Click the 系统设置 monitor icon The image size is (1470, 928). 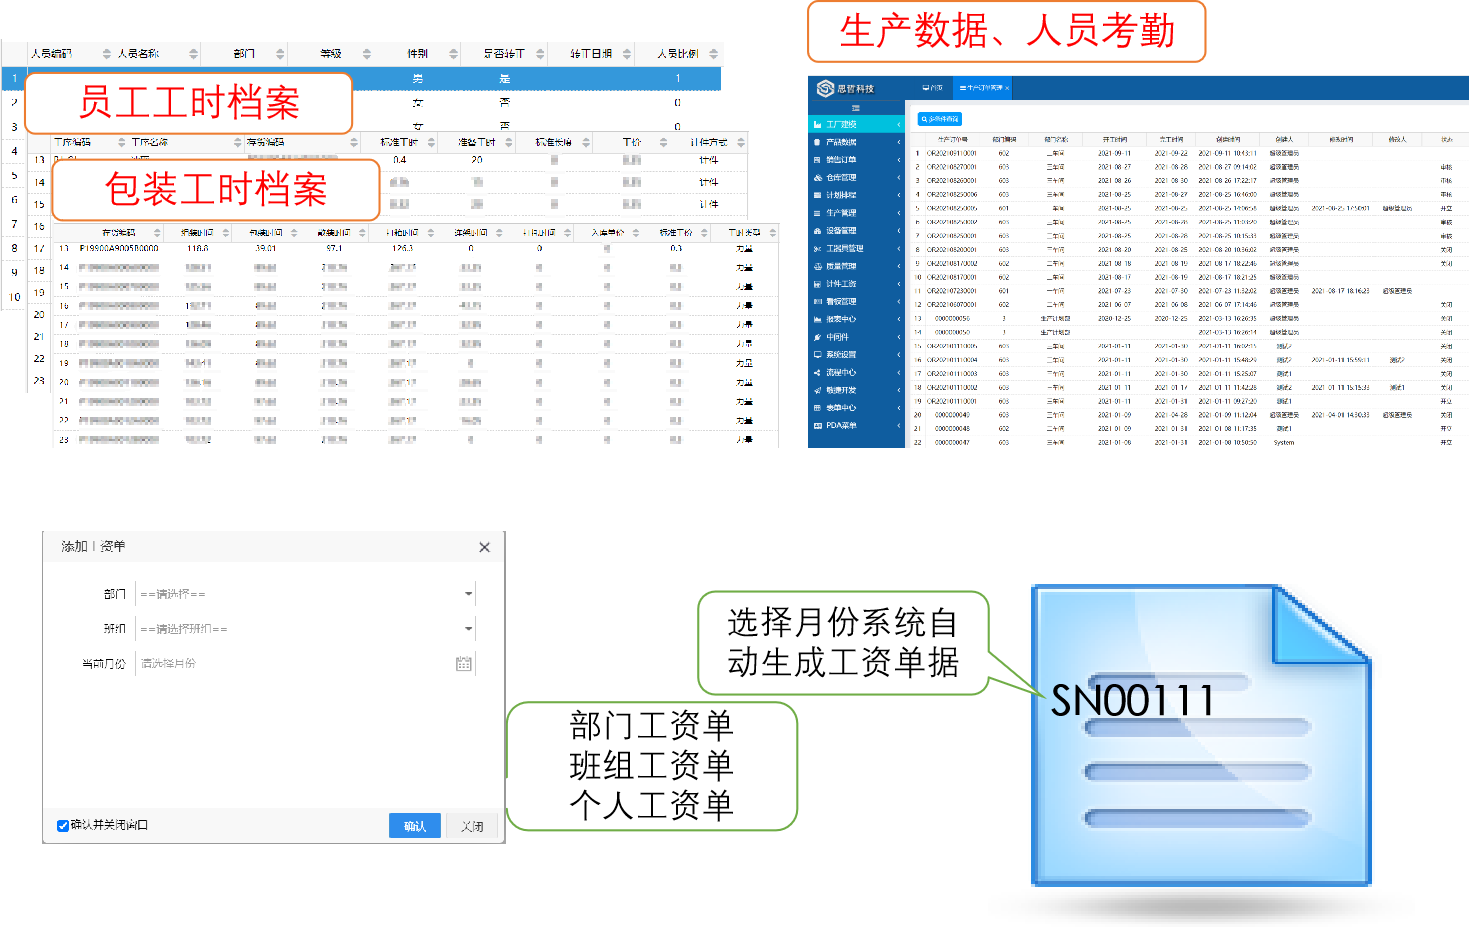point(817,355)
